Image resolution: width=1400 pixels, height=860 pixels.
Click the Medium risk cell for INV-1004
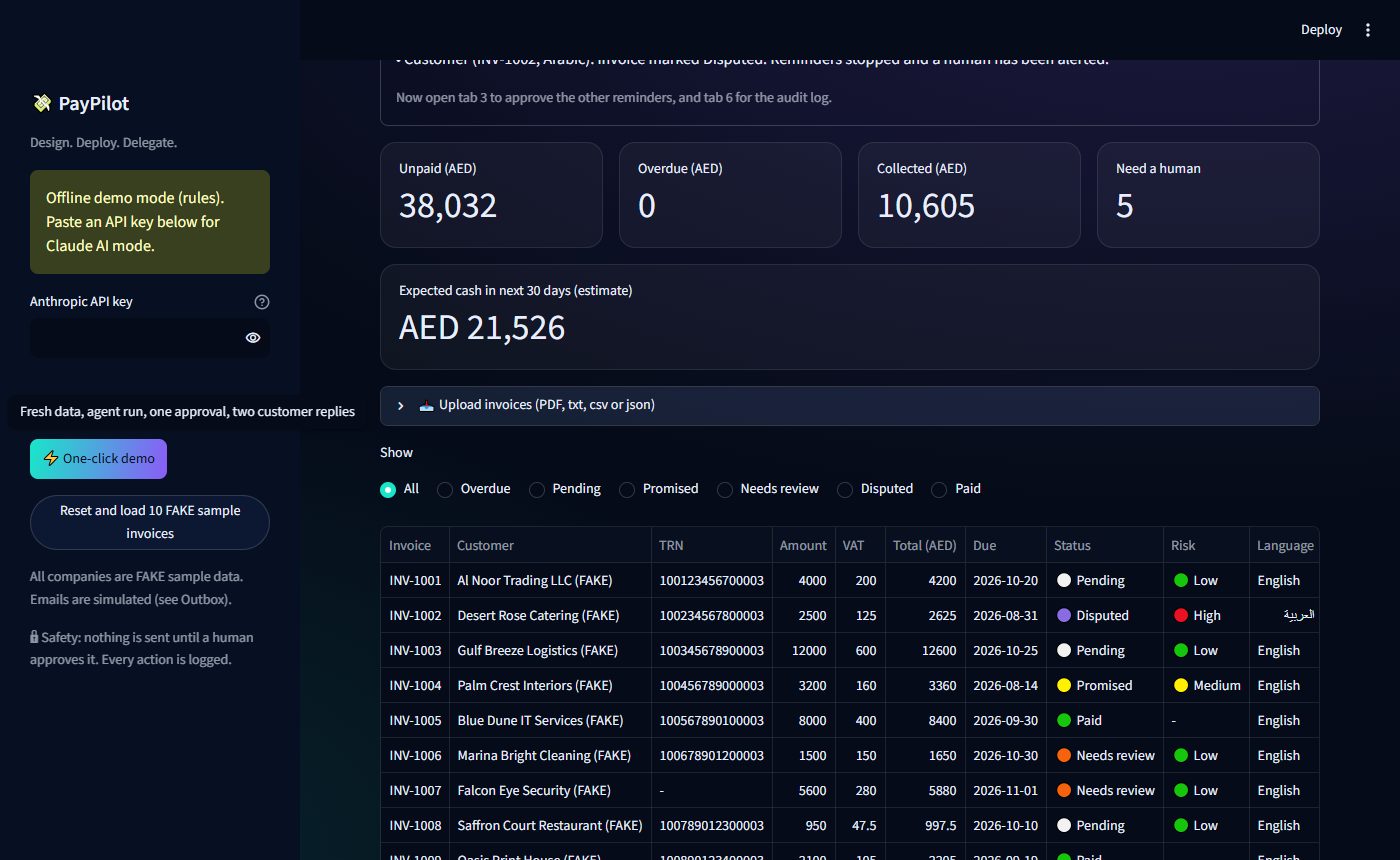[x=1206, y=685]
